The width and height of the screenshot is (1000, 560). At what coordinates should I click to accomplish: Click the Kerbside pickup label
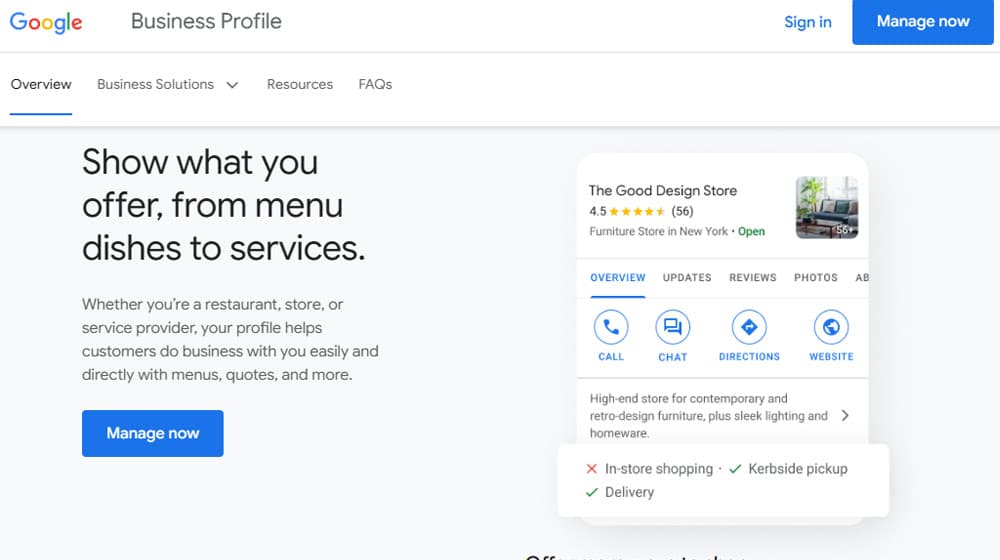[x=798, y=469]
